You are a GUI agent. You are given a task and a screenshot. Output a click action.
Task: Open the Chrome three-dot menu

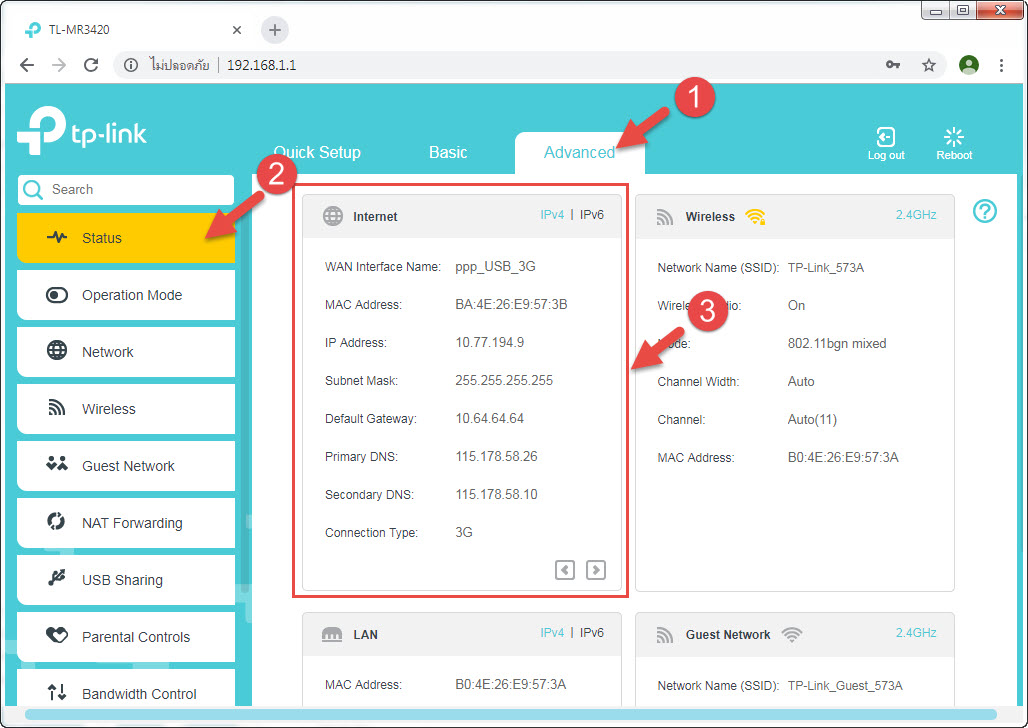[x=1001, y=65]
